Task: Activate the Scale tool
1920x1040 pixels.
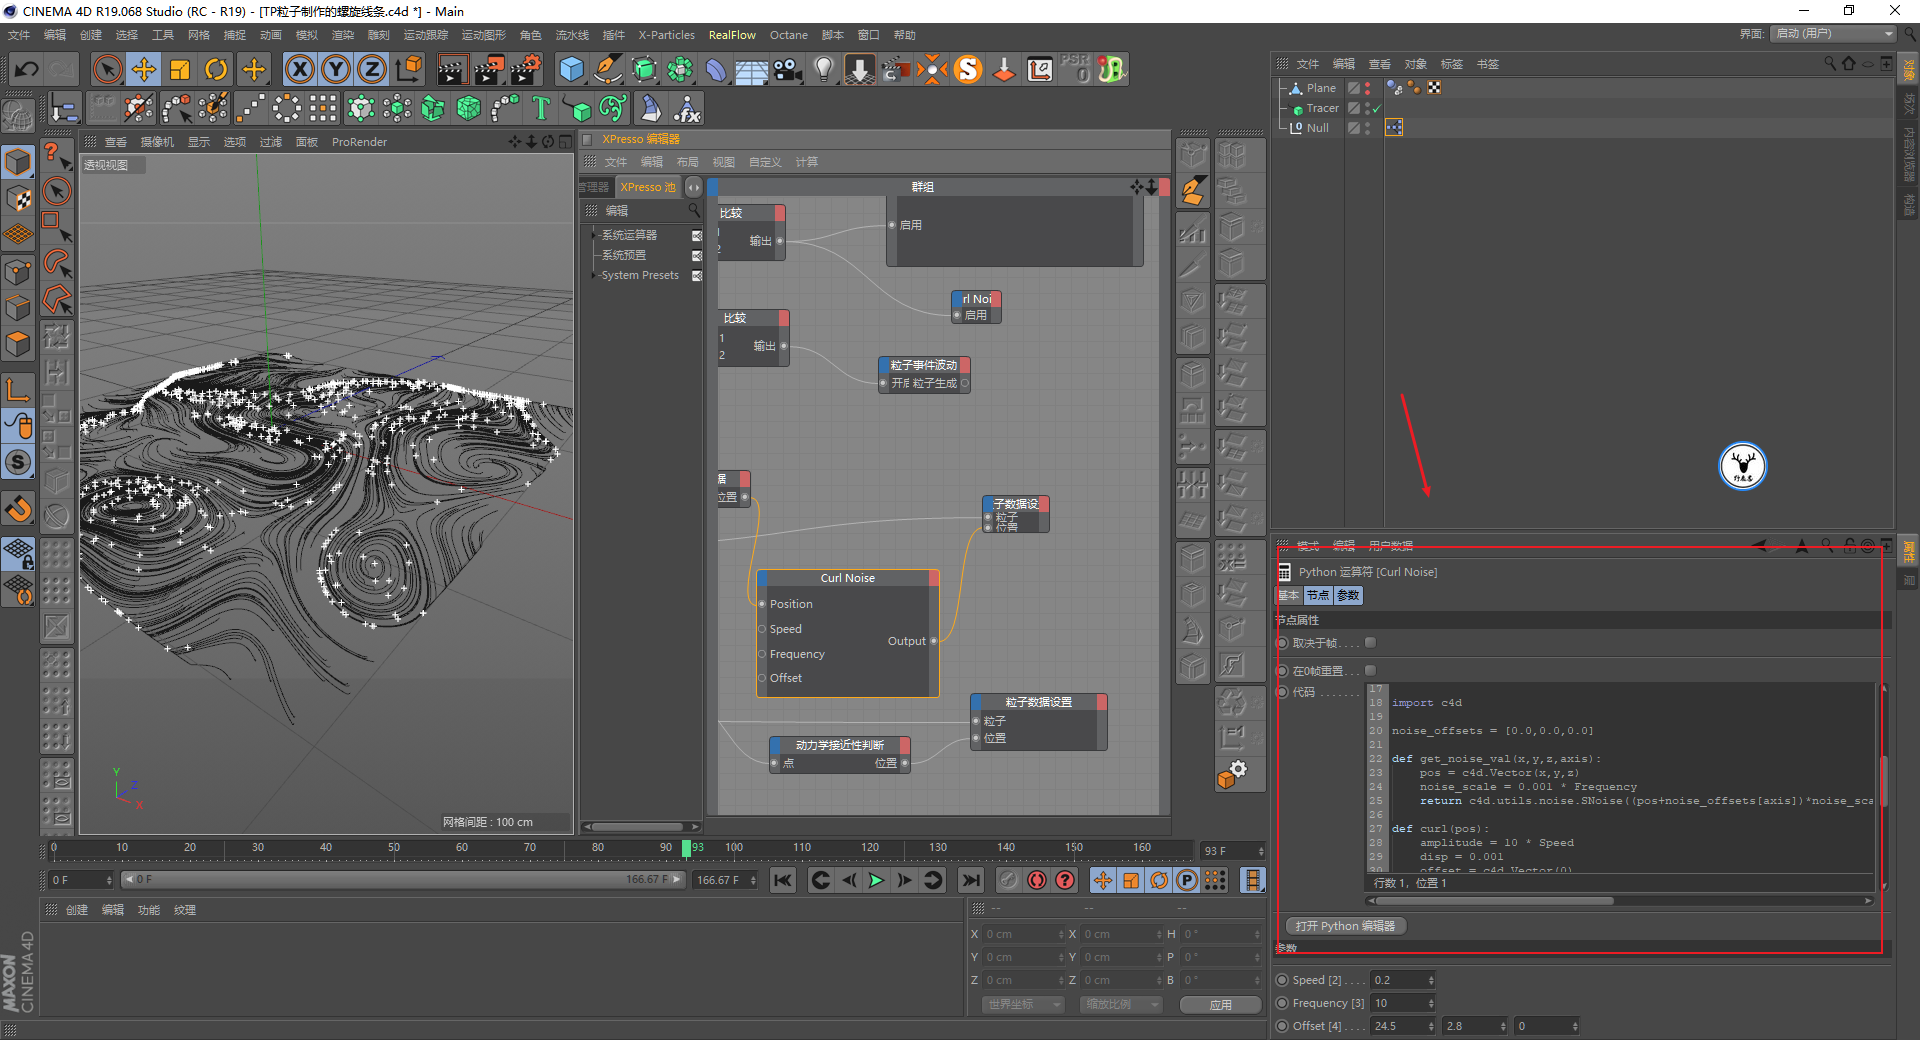Action: pos(180,69)
